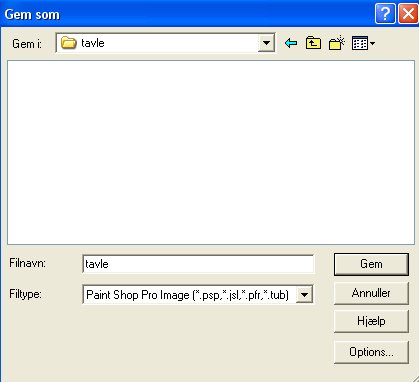Click the bottom-right resize grip
Viewport: 419px width, 382px height.
[413, 377]
